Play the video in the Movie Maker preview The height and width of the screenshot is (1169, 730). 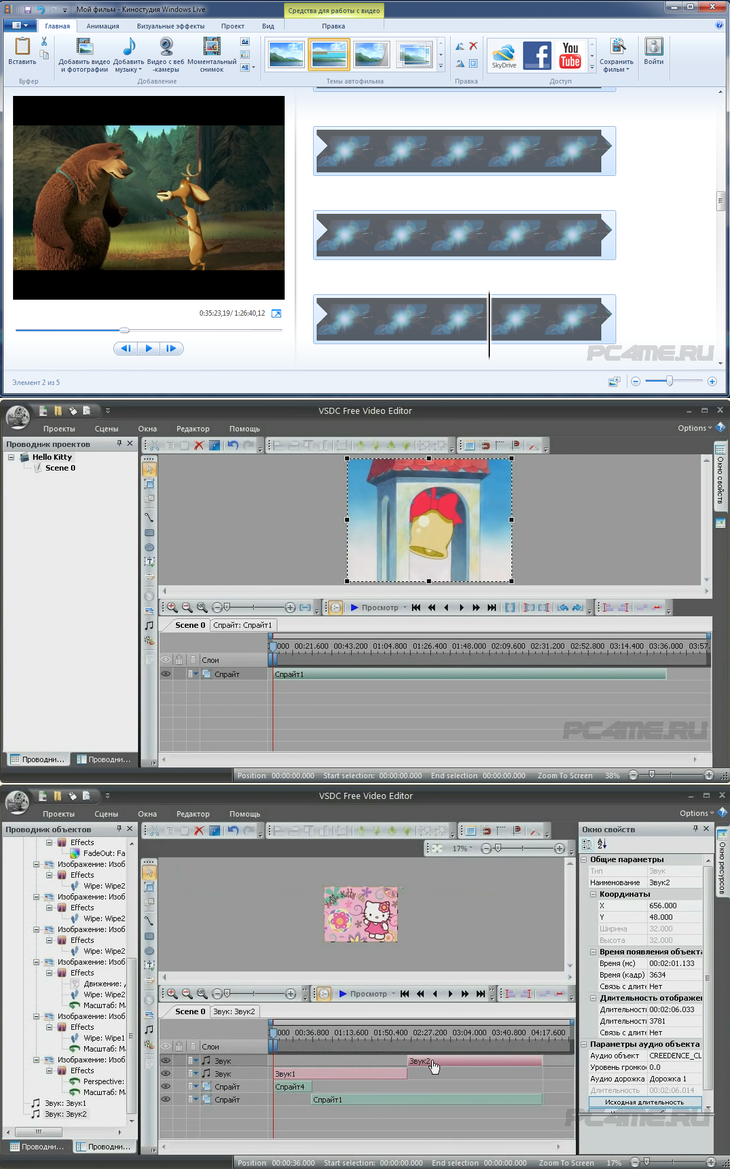point(148,348)
